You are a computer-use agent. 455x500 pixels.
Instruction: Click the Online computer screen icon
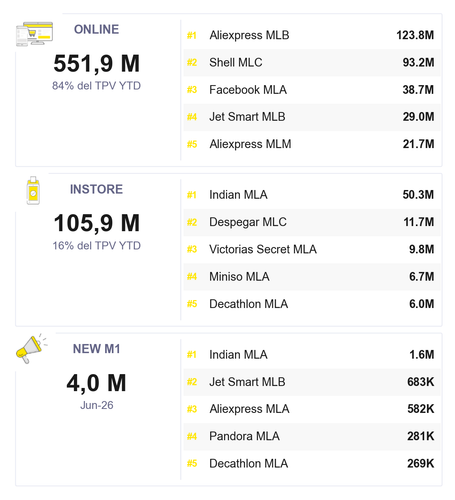coord(35,34)
